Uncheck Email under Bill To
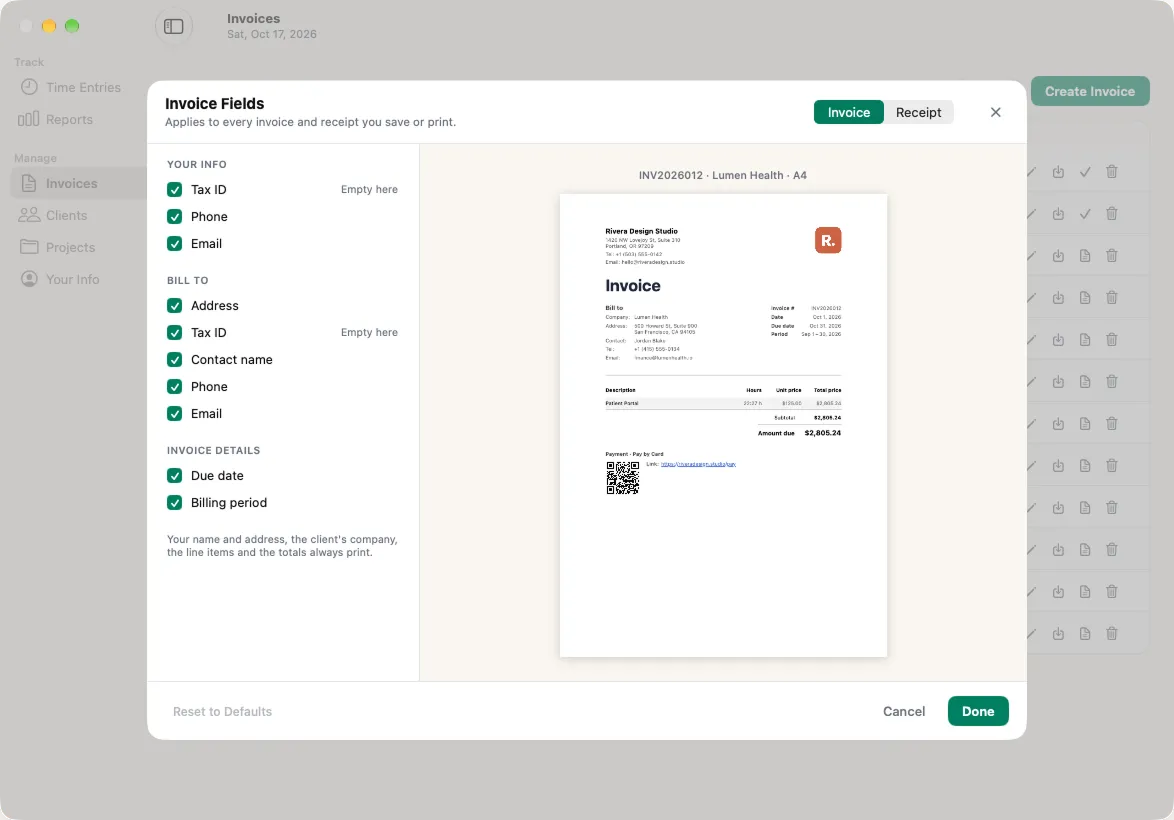Image resolution: width=1174 pixels, height=820 pixels. pos(174,413)
